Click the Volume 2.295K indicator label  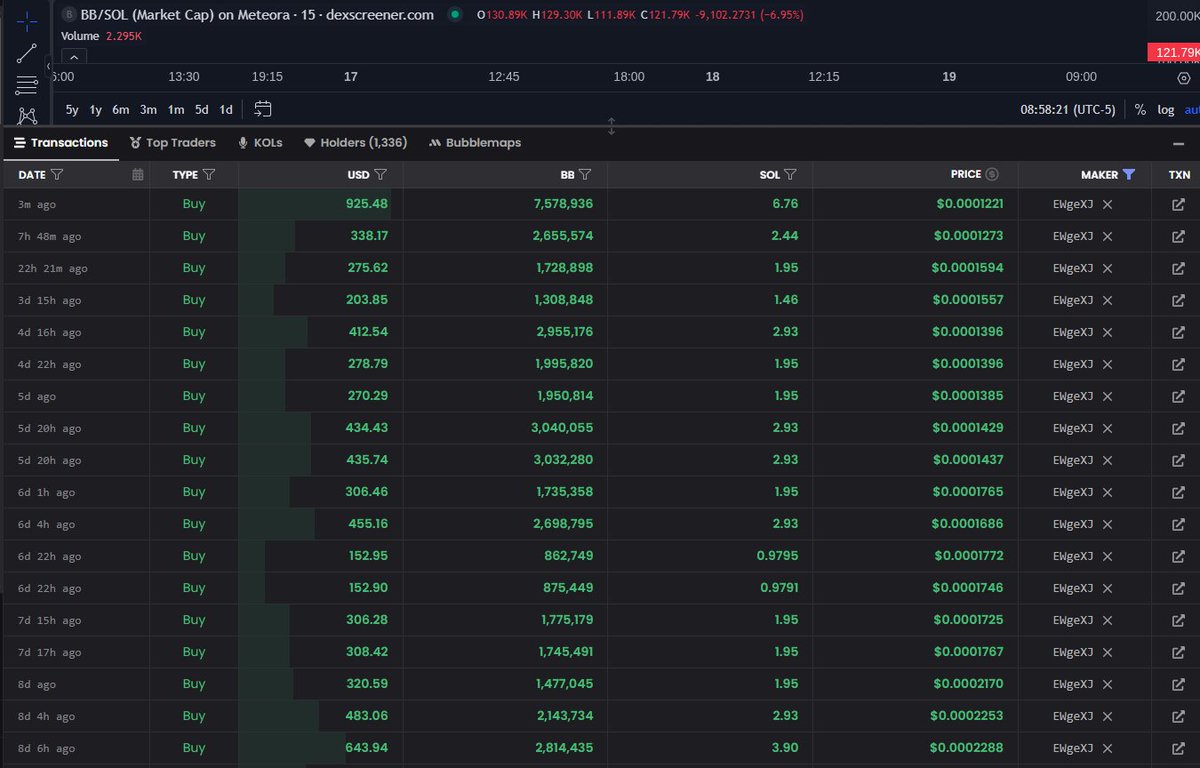point(101,36)
